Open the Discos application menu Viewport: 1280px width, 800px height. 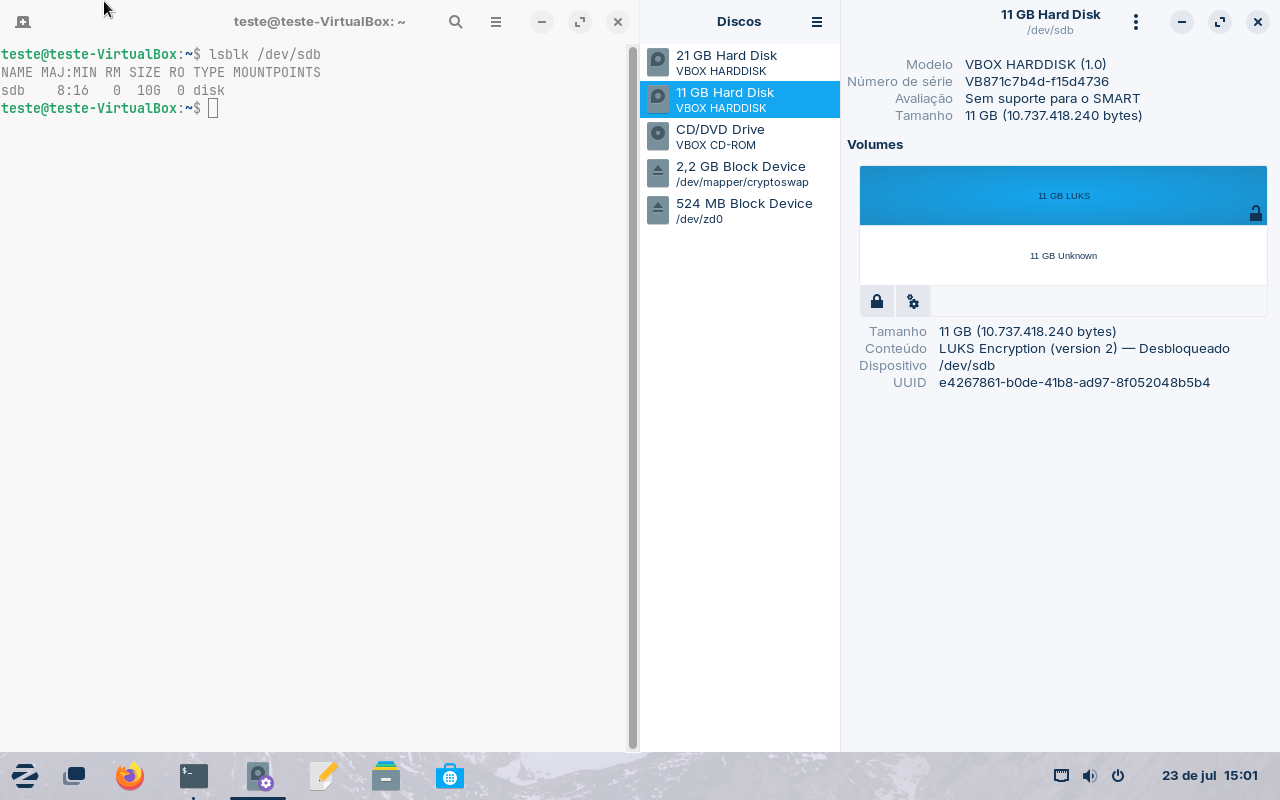point(817,22)
